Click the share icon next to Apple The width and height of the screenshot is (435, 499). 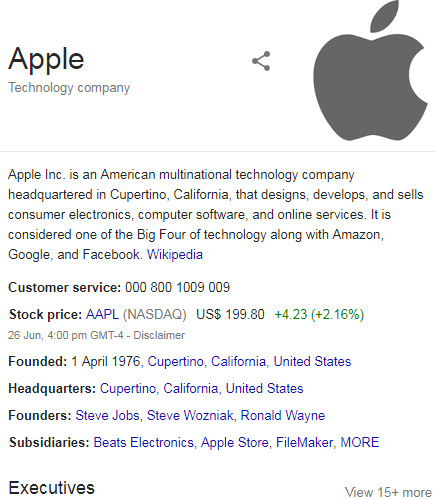[x=261, y=61]
